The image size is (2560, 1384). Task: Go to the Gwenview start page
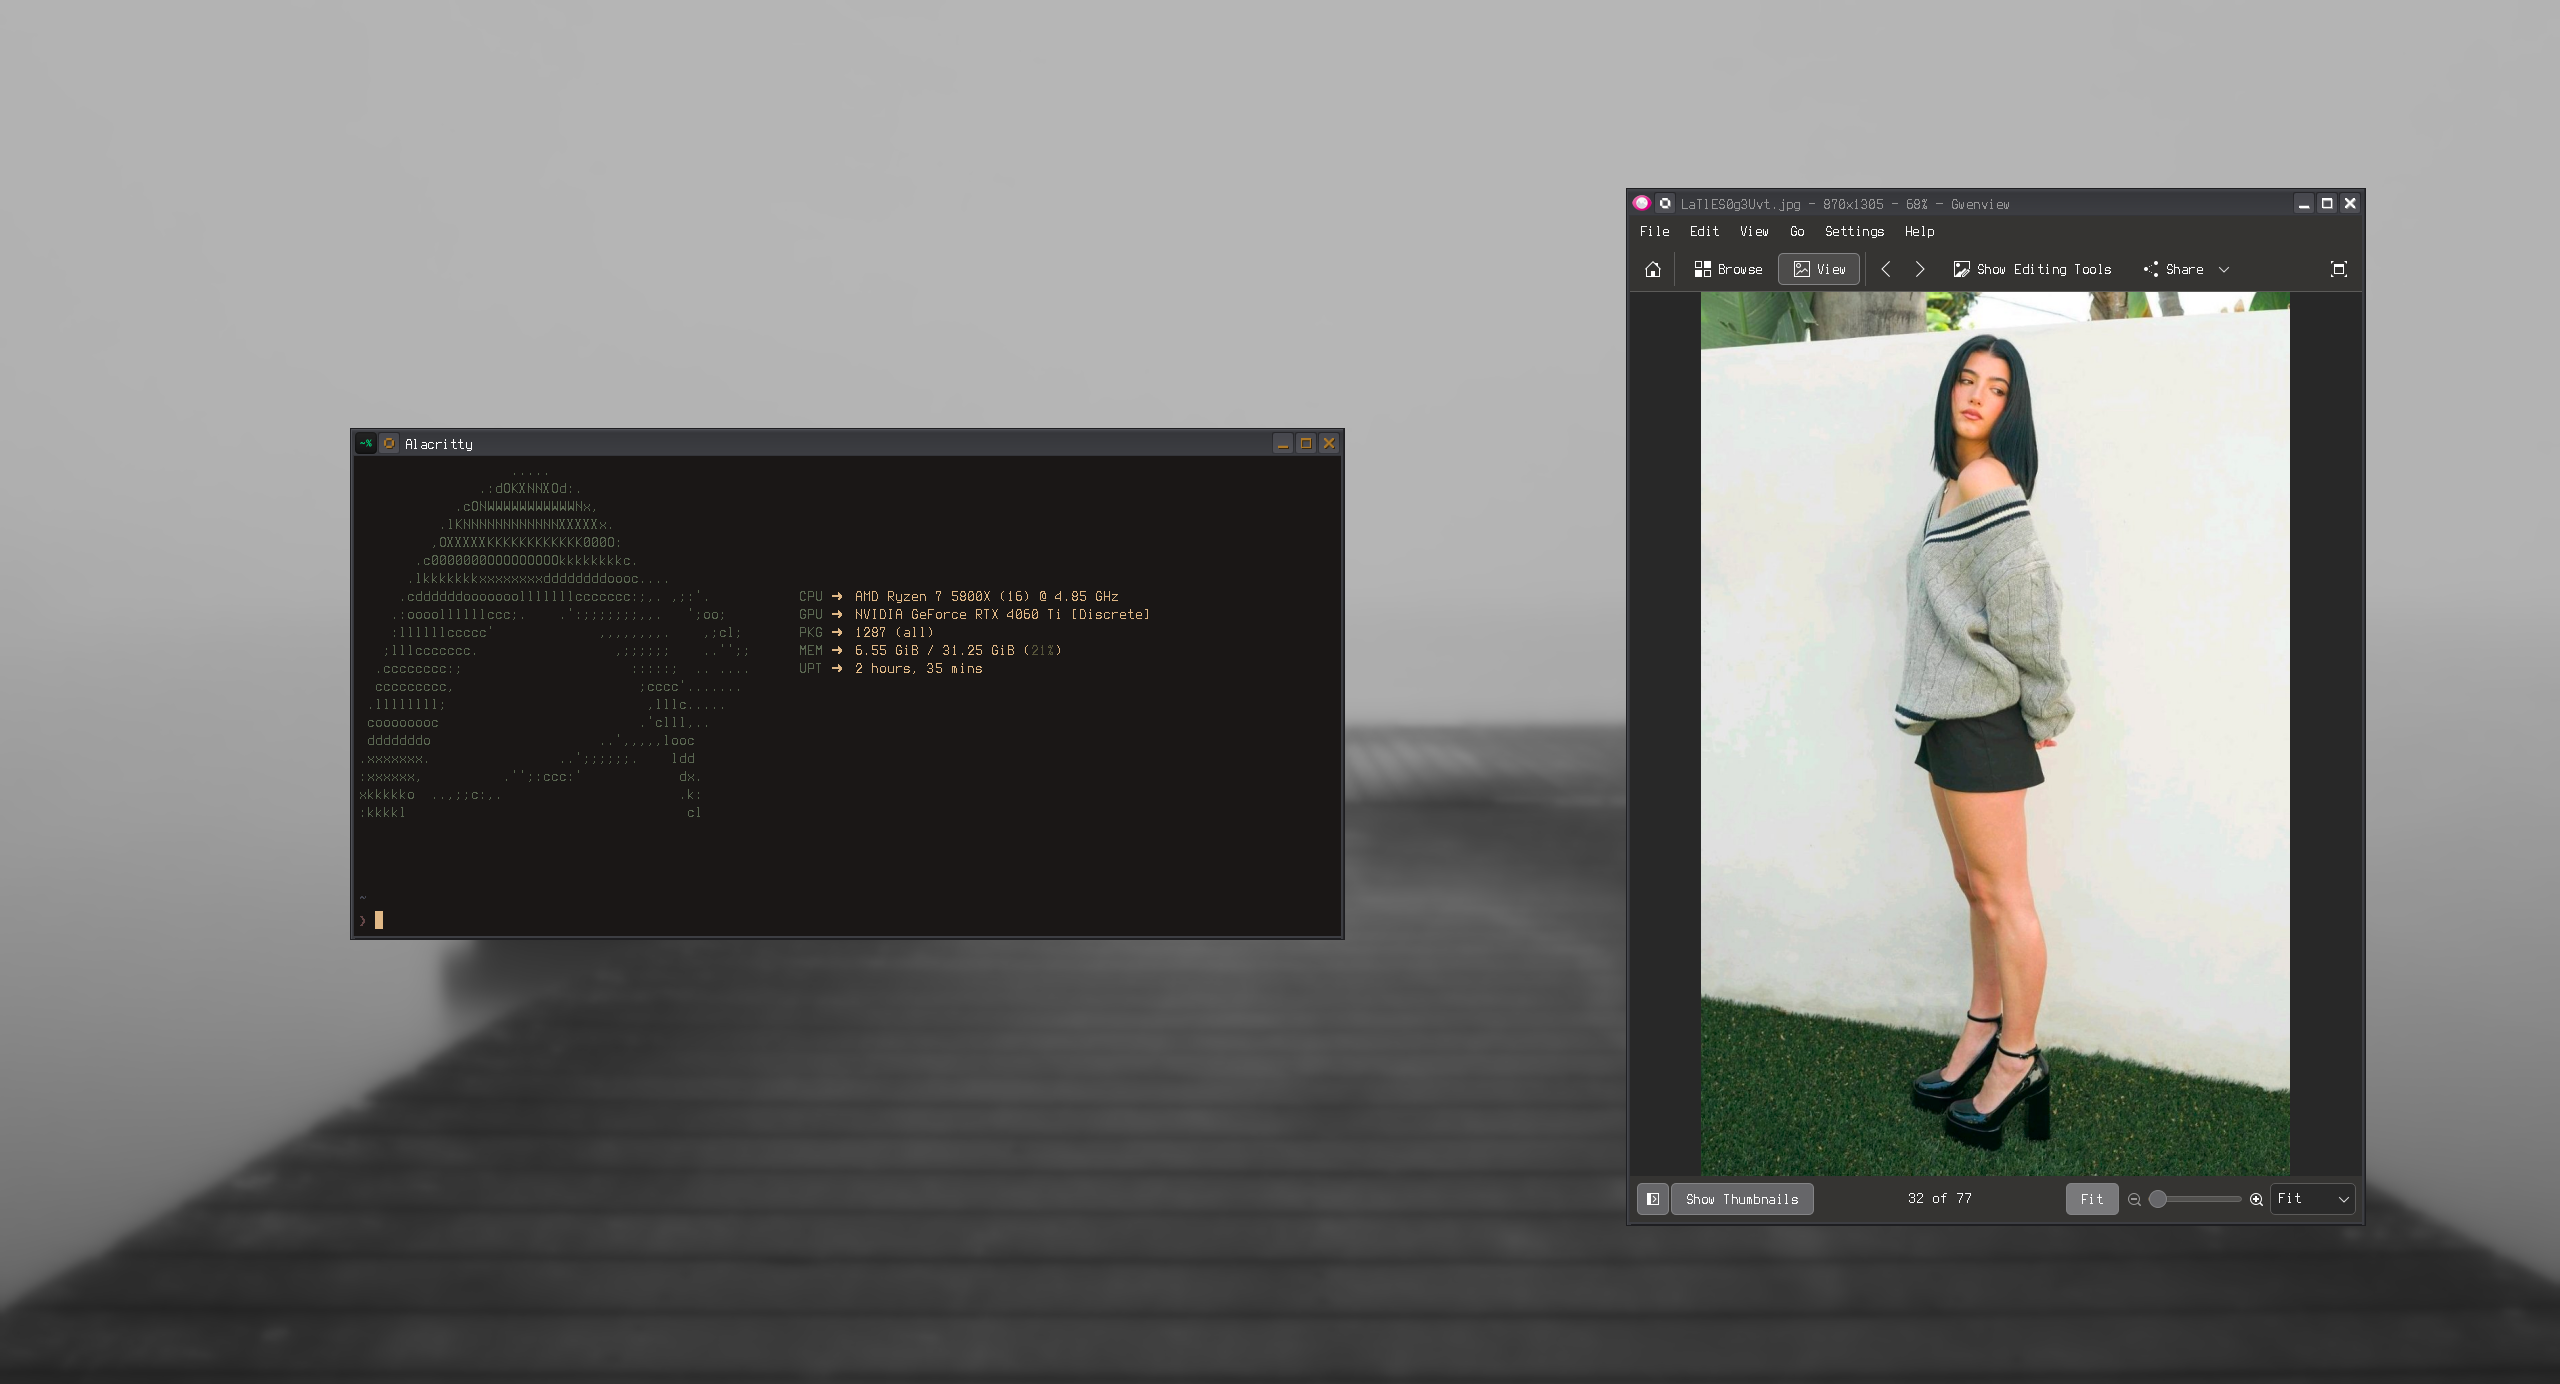pos(1652,269)
